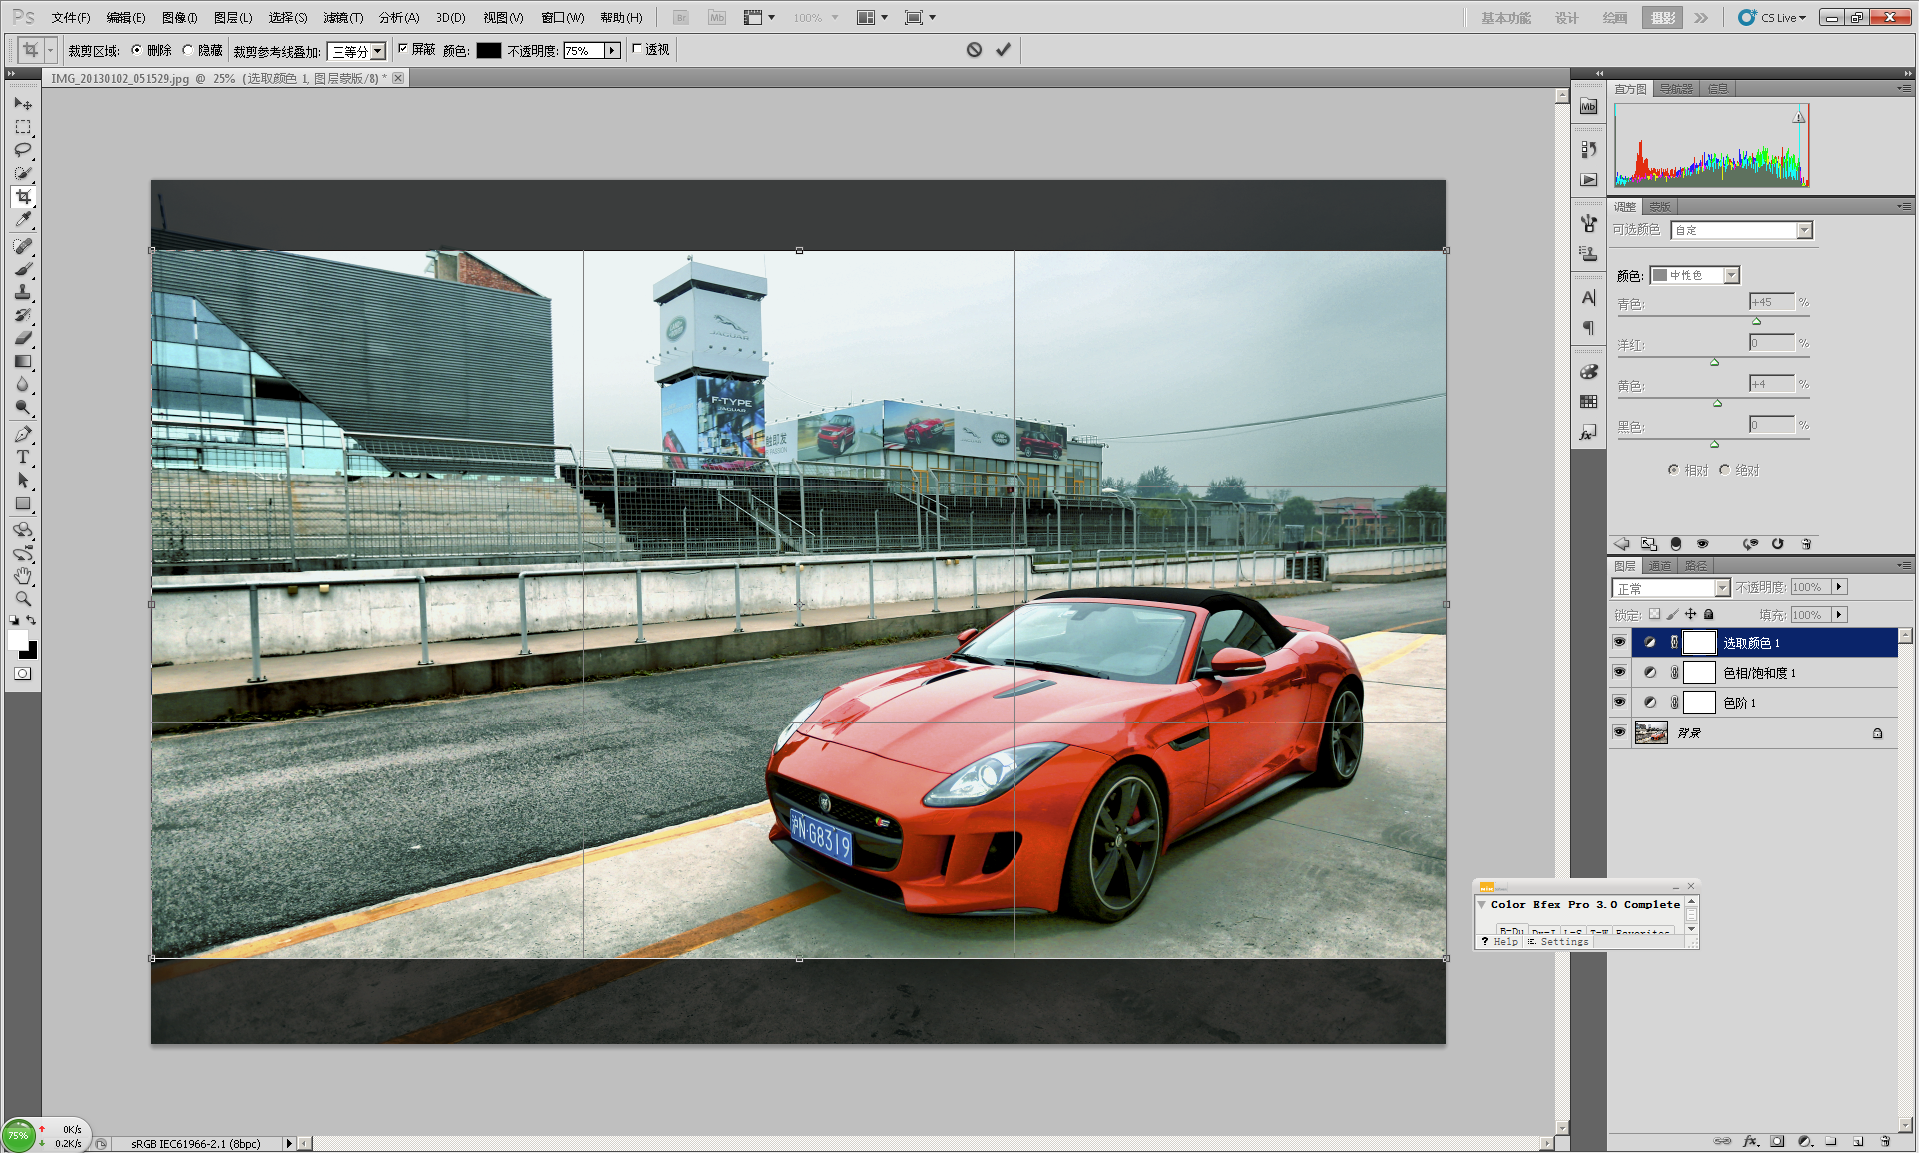
Task: Select the Hand tool
Action: (x=23, y=576)
